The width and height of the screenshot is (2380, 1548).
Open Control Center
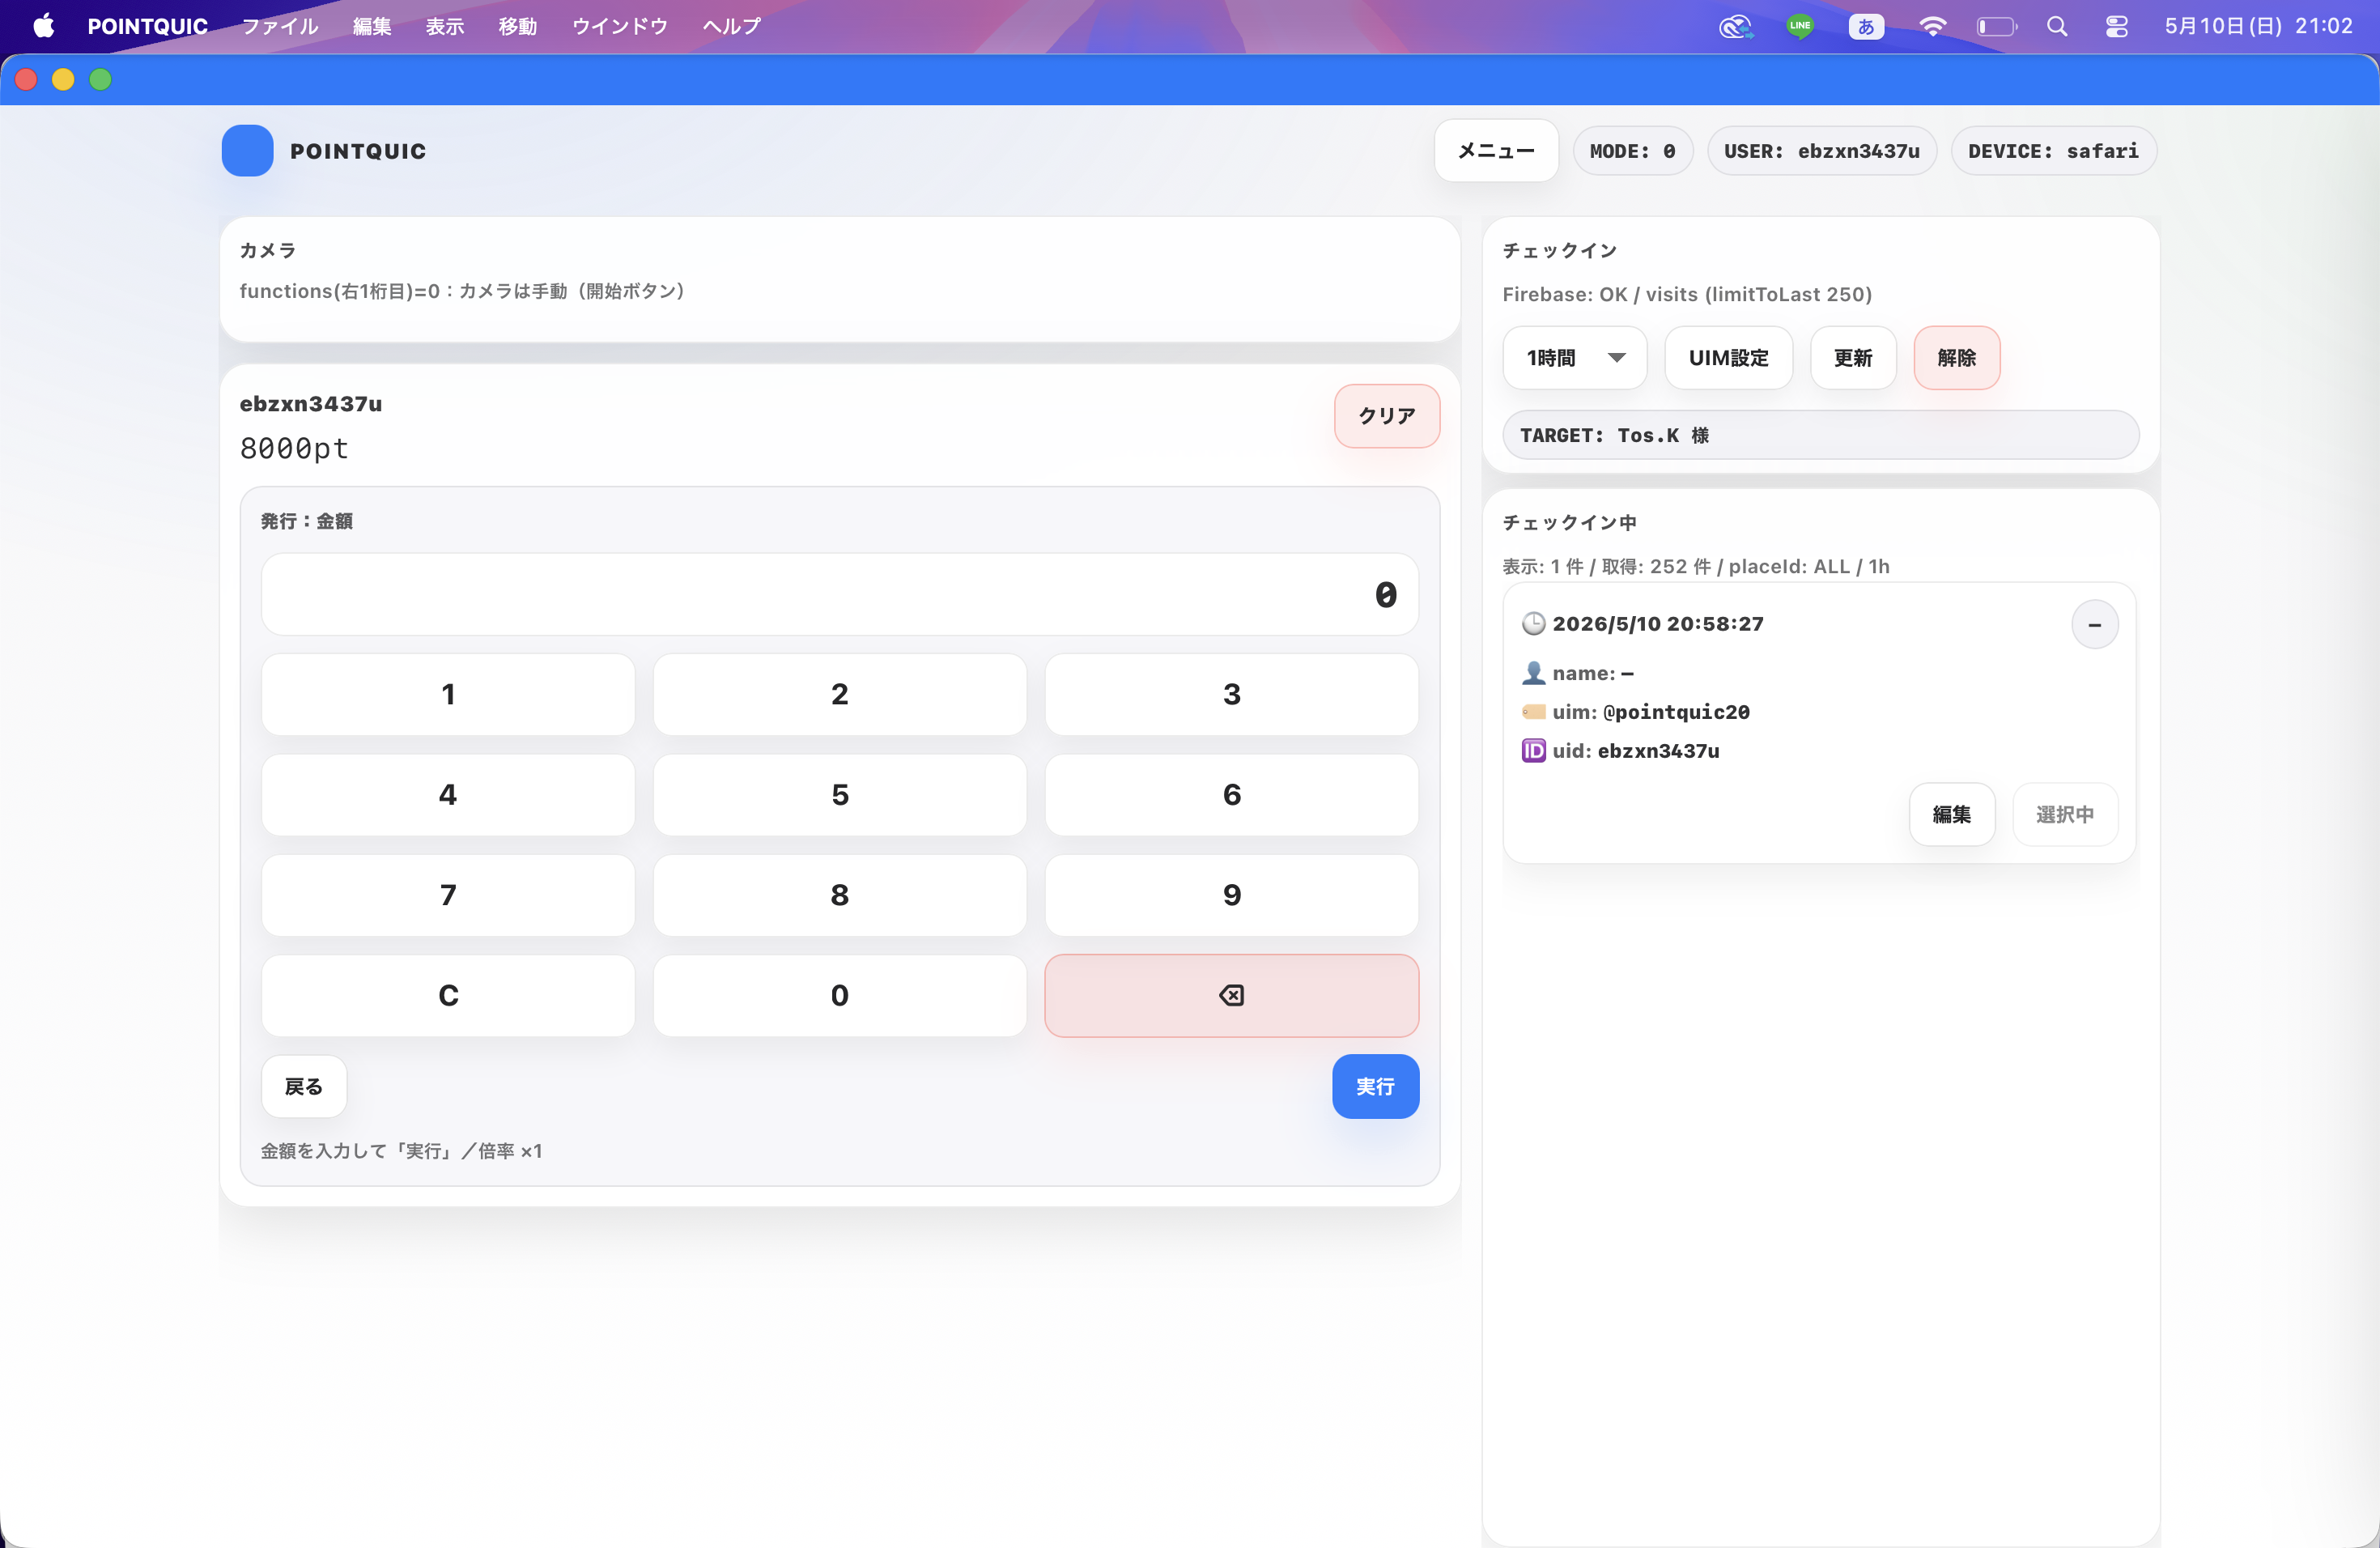(x=2116, y=26)
